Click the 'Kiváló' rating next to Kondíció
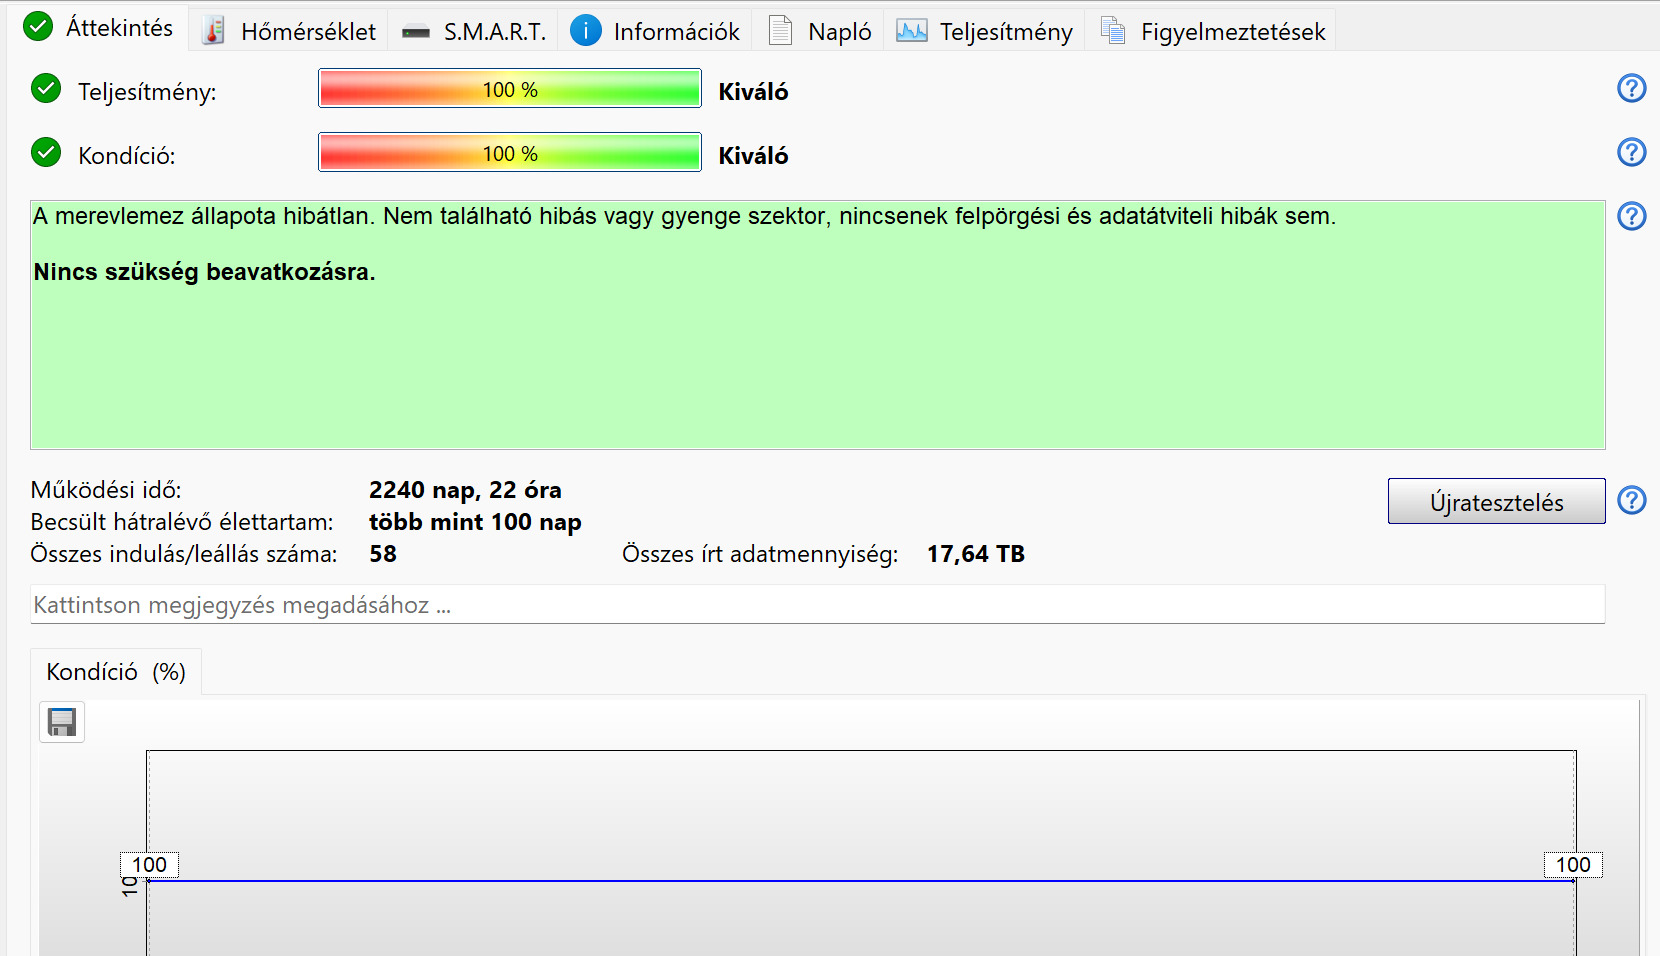Screen dimensions: 1660x956 [x=753, y=156]
